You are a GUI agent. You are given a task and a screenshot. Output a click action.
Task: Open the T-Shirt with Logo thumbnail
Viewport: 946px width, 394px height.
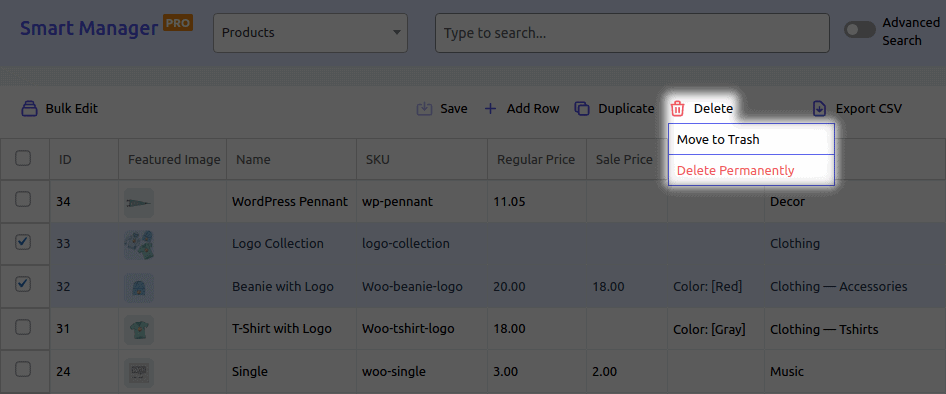tap(139, 329)
